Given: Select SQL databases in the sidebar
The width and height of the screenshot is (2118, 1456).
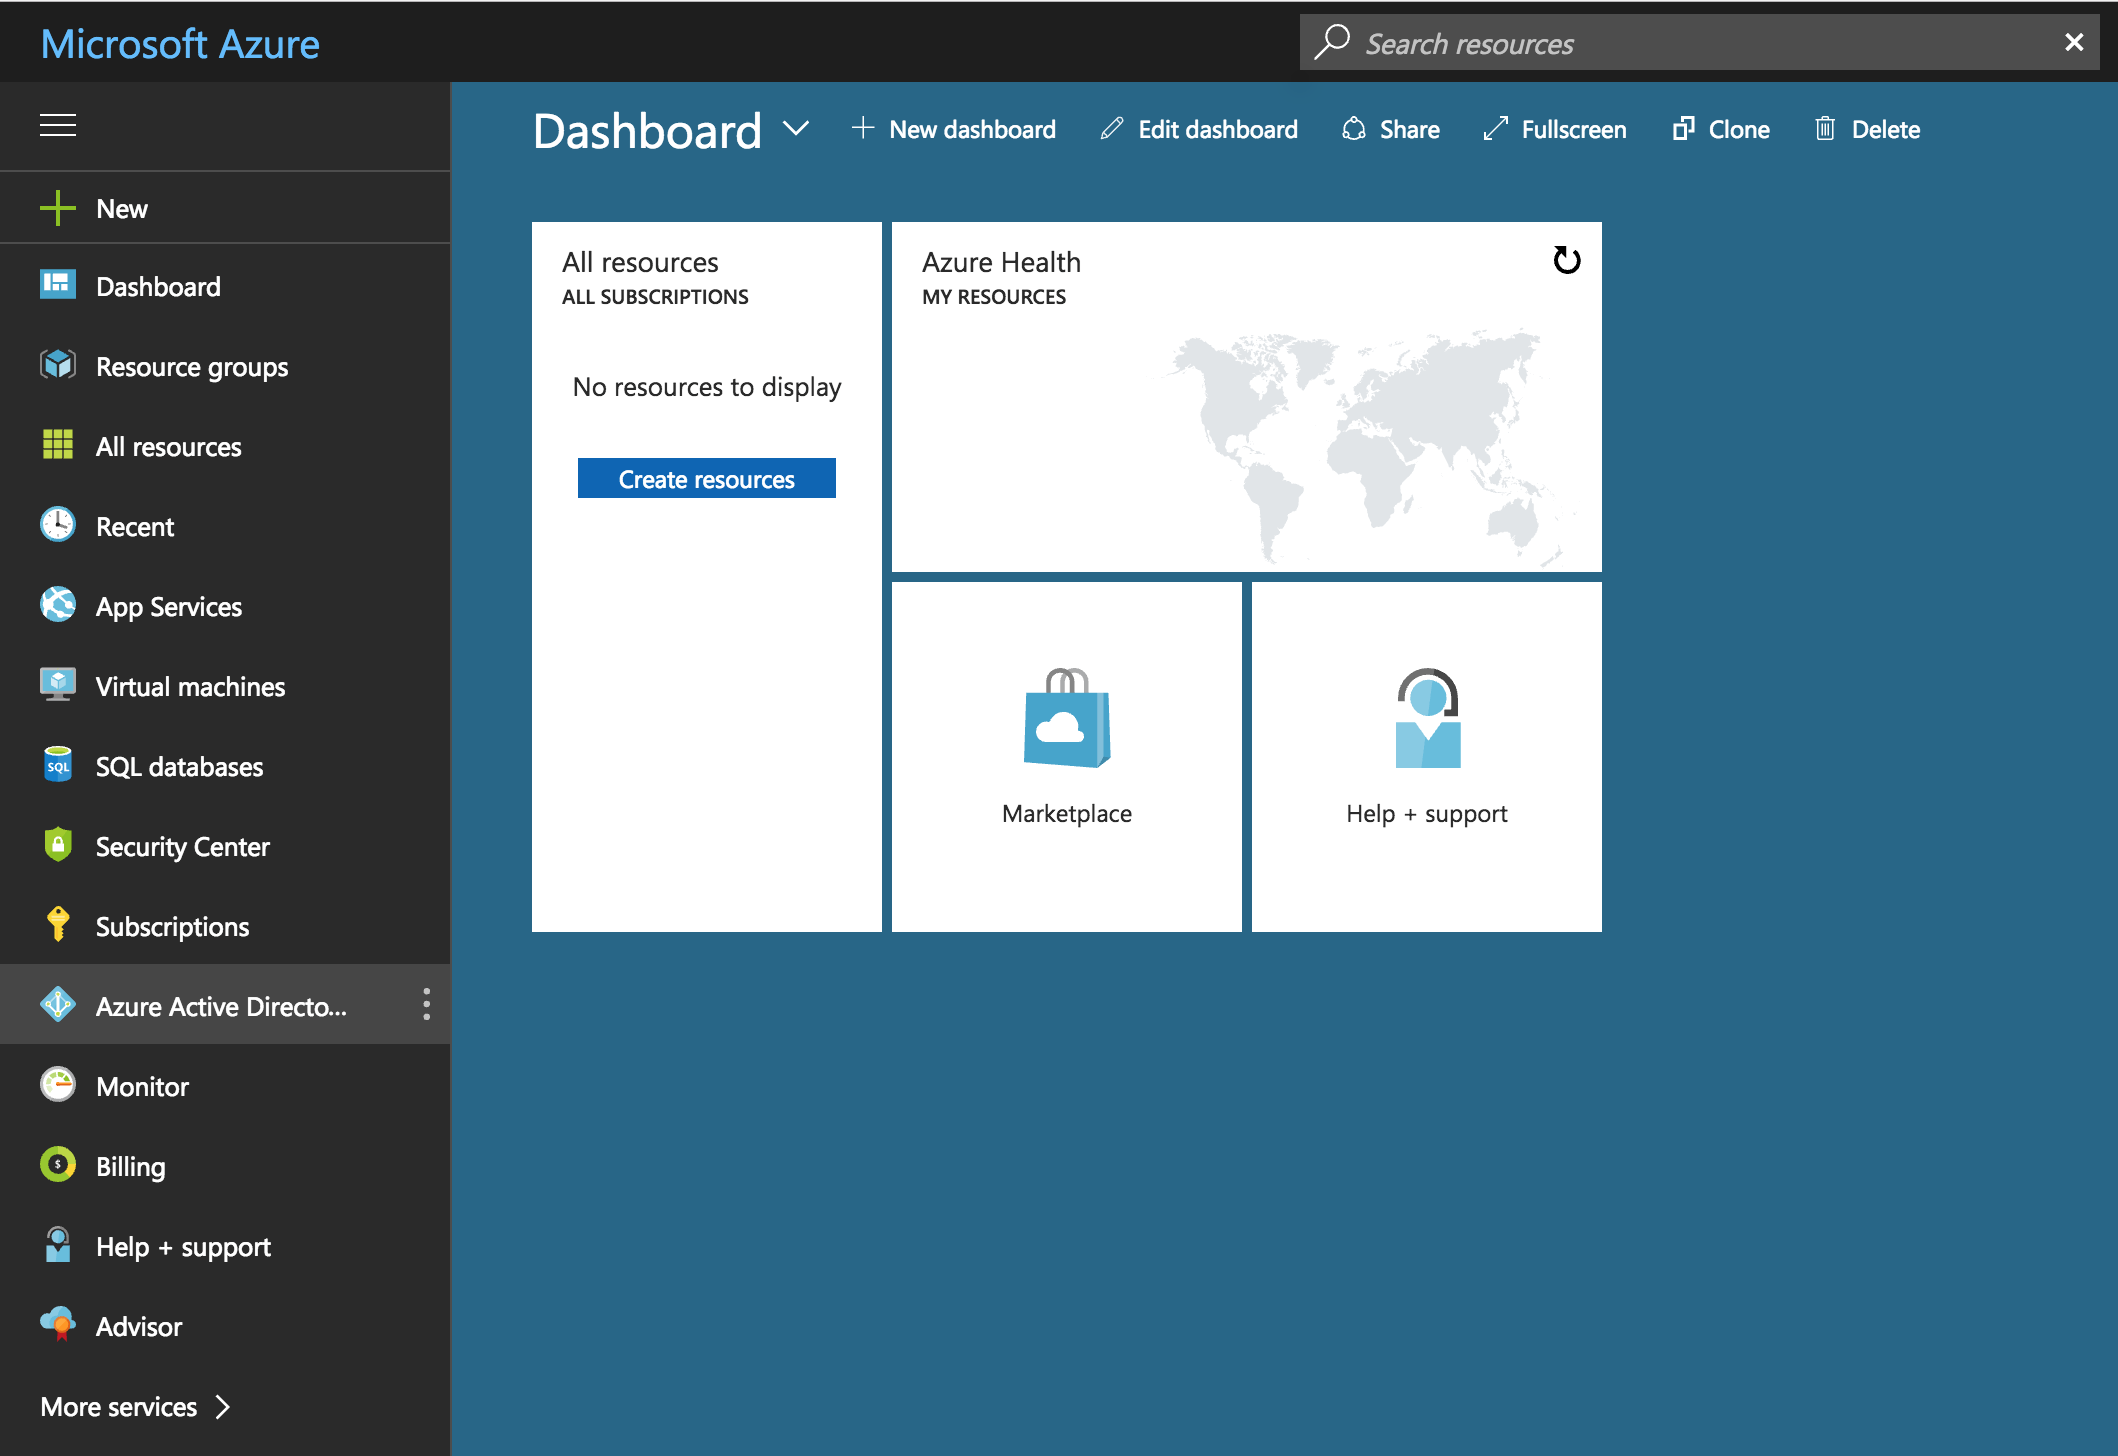Looking at the screenshot, I should (225, 766).
